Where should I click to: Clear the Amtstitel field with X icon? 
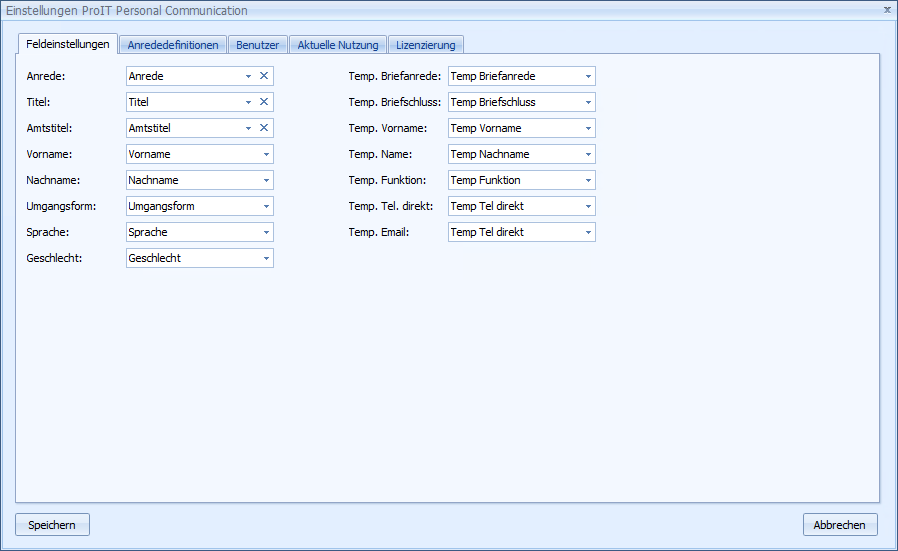264,128
